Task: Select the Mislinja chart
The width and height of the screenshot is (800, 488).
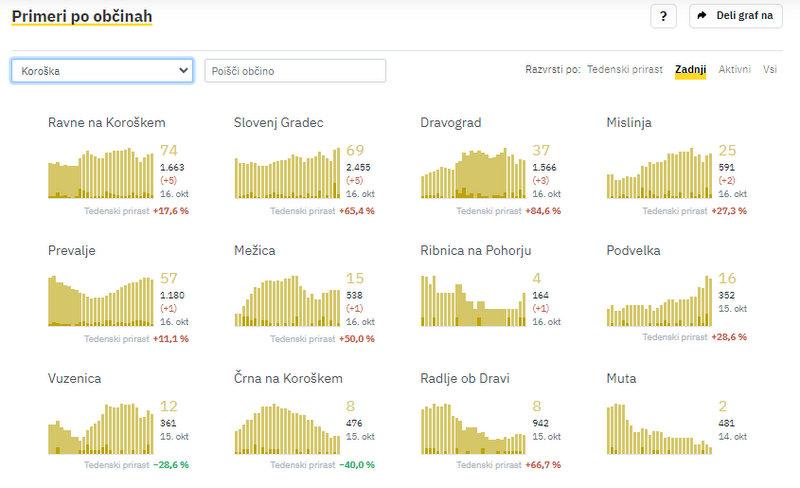Action: pos(659,174)
